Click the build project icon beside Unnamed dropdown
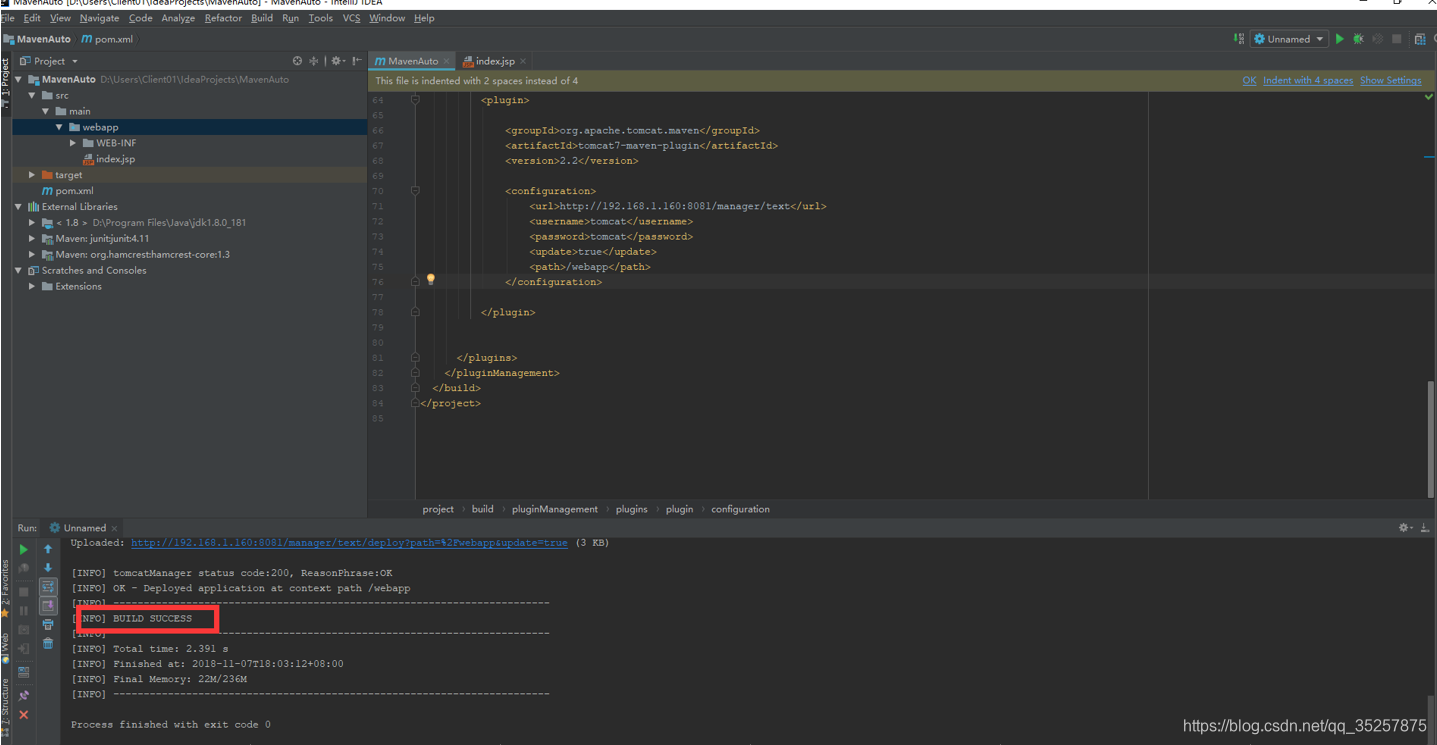This screenshot has height=745, width=1437. [x=1238, y=39]
